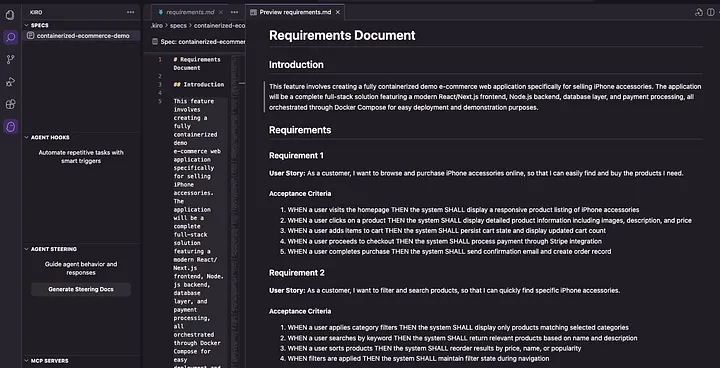Click the 'Requirement 2' heading in preview
This screenshot has width=720, height=368.
click(297, 273)
